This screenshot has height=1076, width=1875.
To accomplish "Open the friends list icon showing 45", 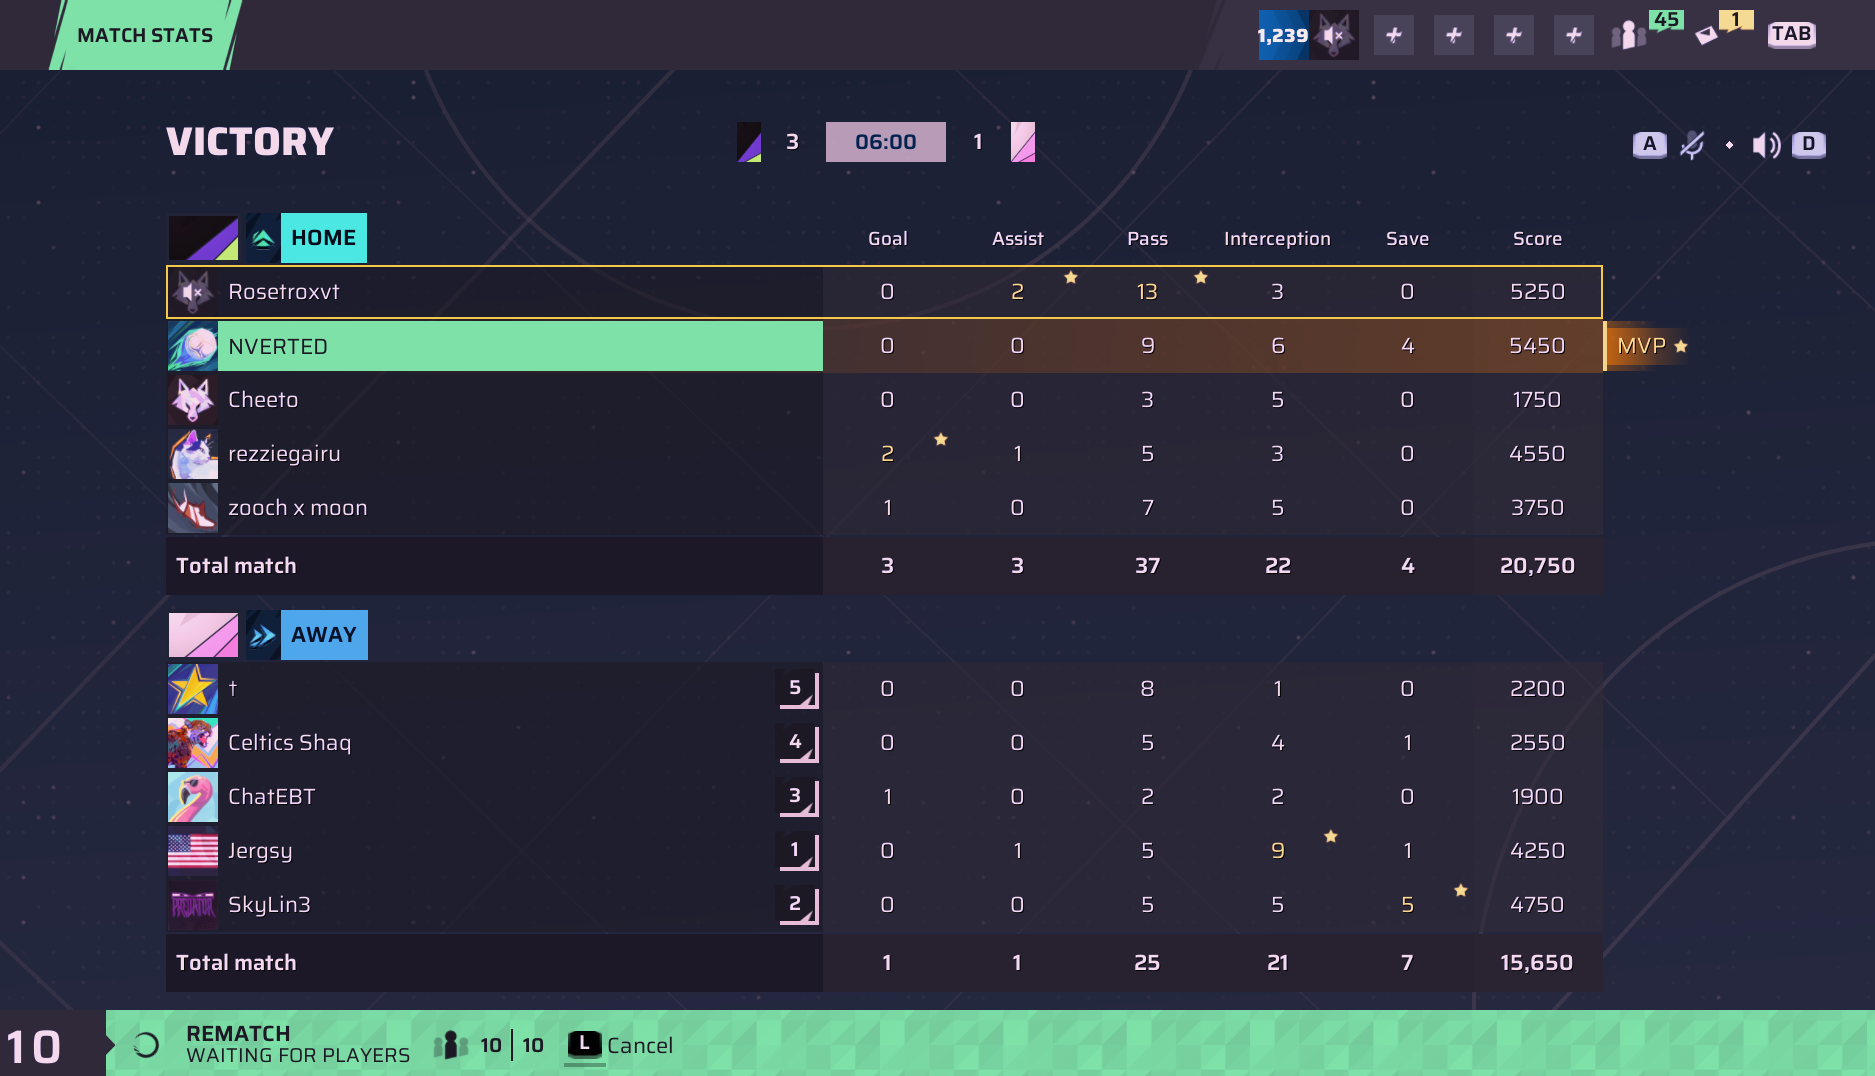I will click(x=1630, y=35).
